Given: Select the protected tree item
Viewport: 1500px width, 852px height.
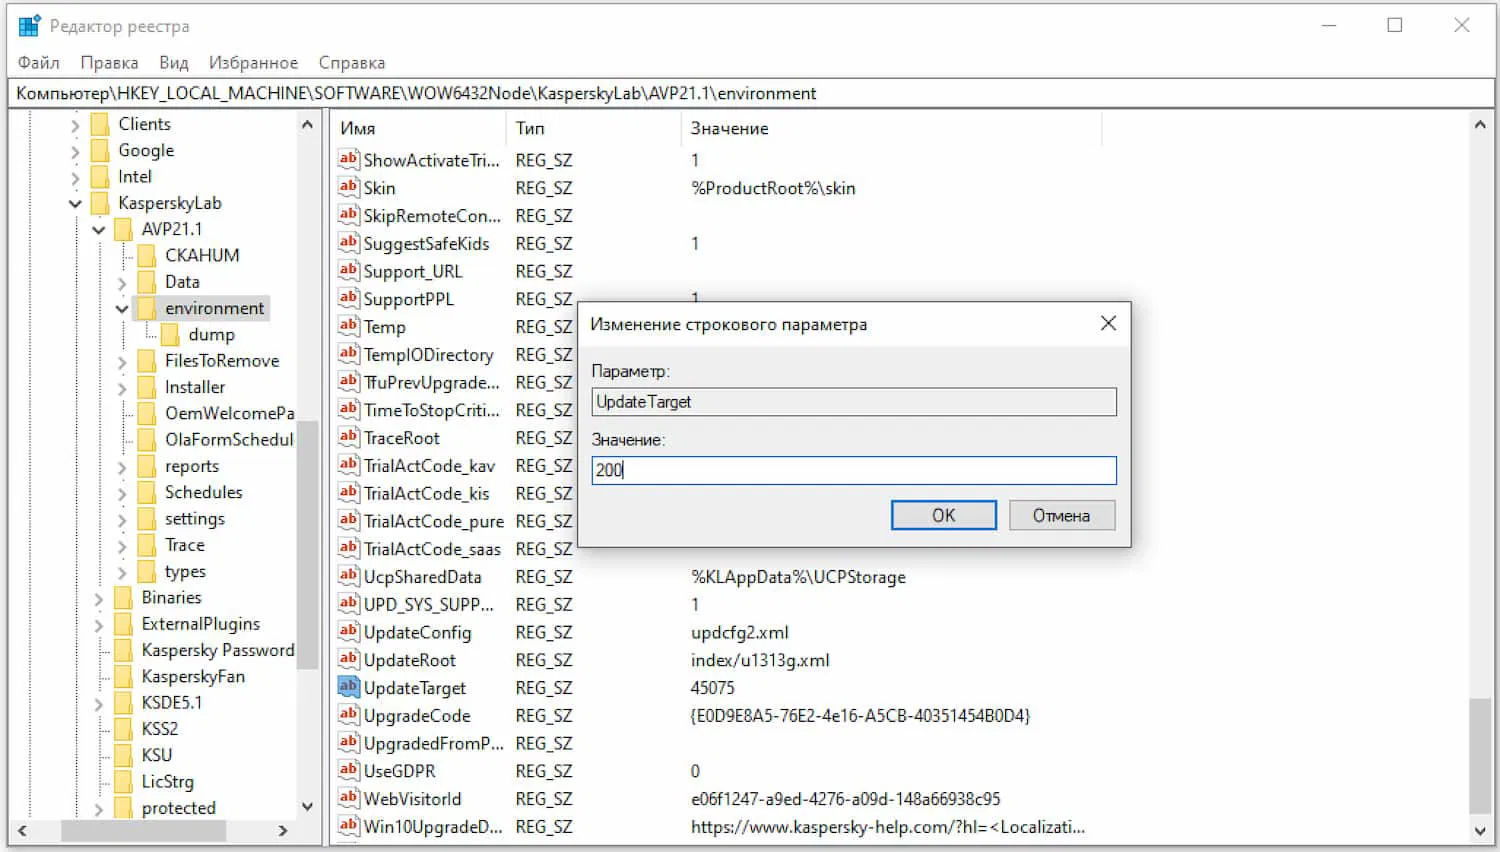Looking at the screenshot, I should click(x=179, y=808).
